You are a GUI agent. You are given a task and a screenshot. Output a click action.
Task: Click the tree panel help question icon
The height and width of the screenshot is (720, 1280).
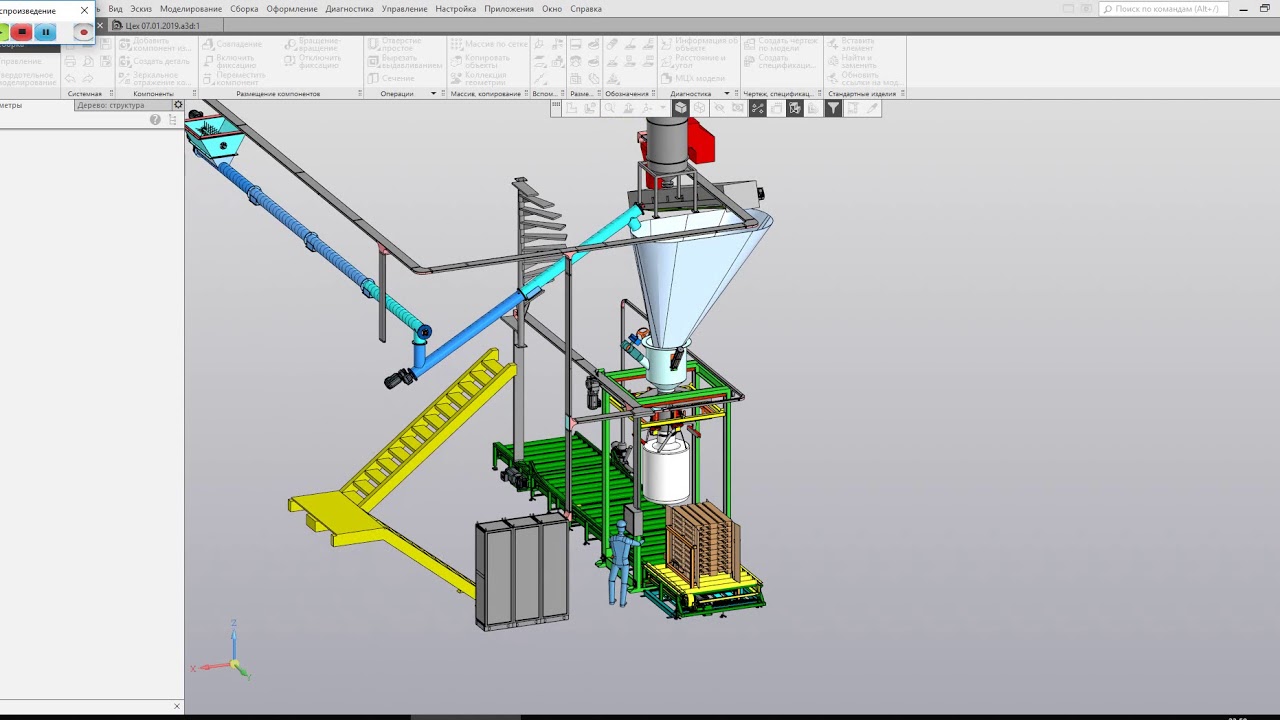(155, 119)
